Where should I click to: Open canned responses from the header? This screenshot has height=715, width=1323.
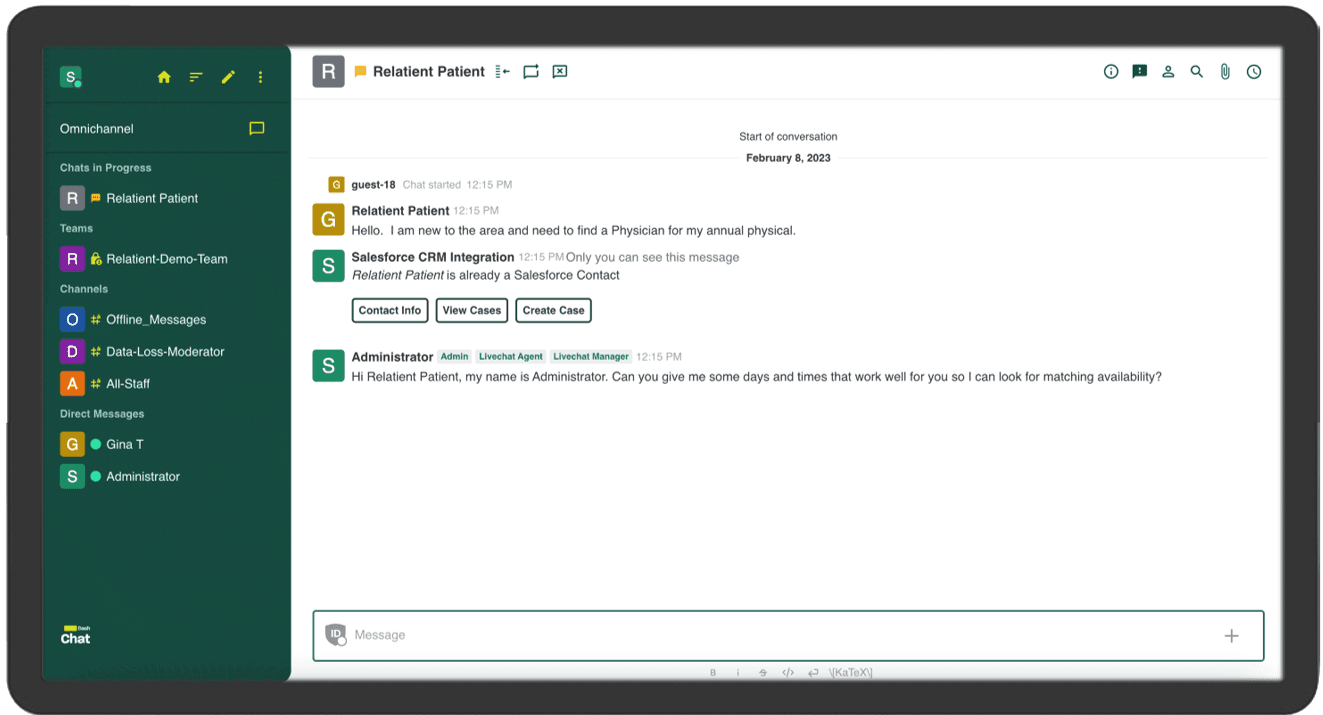(1139, 71)
